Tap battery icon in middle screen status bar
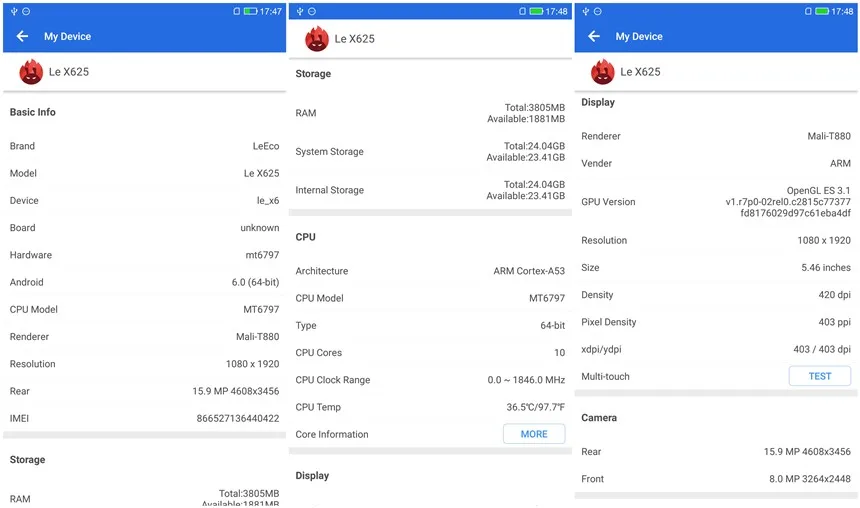The image size is (860, 508). pyautogui.click(x=536, y=11)
